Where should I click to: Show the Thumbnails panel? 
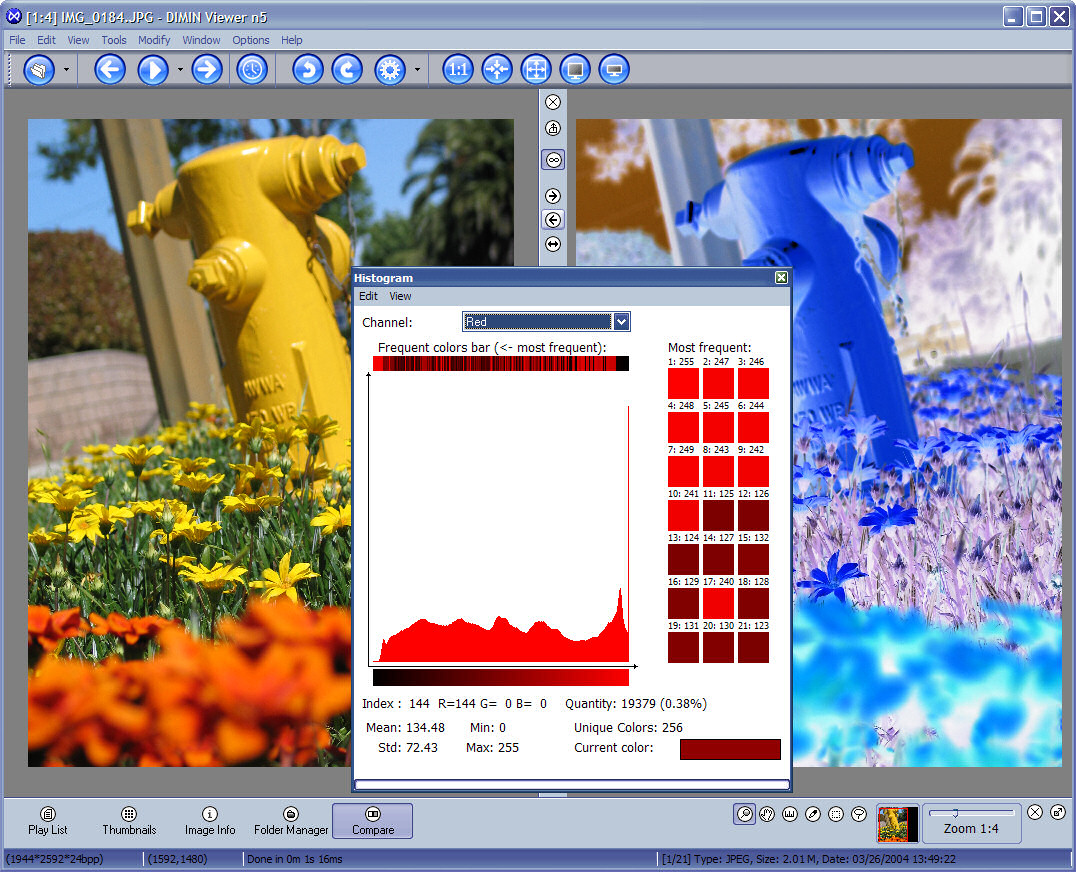tap(129, 821)
